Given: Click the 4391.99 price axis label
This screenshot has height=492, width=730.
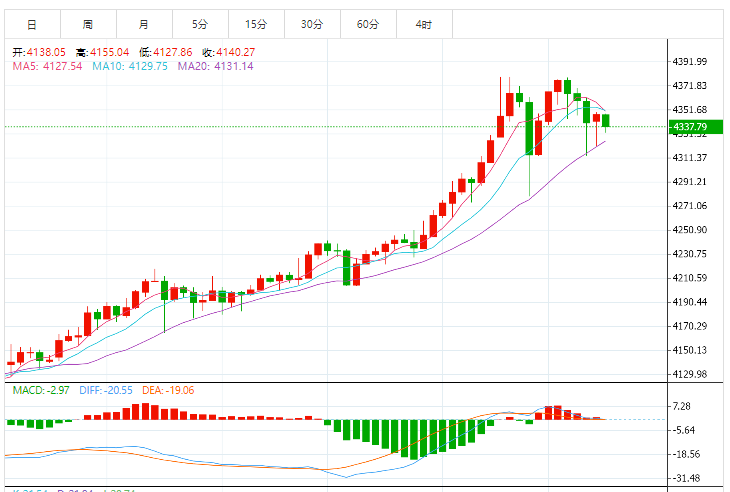Looking at the screenshot, I should pyautogui.click(x=689, y=61).
